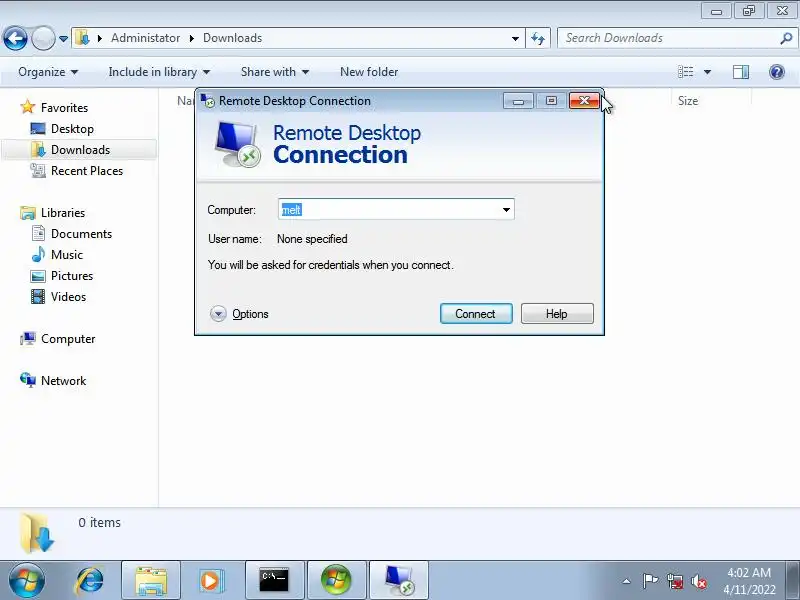Open the address bar history dropdown

tap(515, 39)
